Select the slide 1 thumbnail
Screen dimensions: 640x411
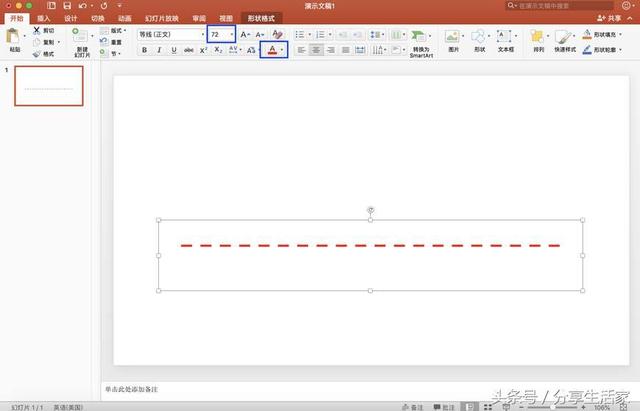(48, 87)
